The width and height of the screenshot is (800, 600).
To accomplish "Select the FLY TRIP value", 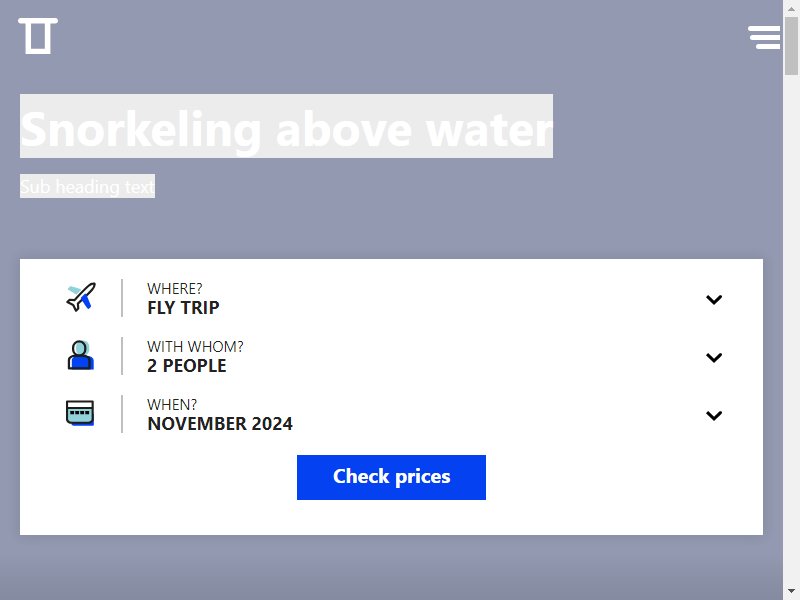I will 183,308.
